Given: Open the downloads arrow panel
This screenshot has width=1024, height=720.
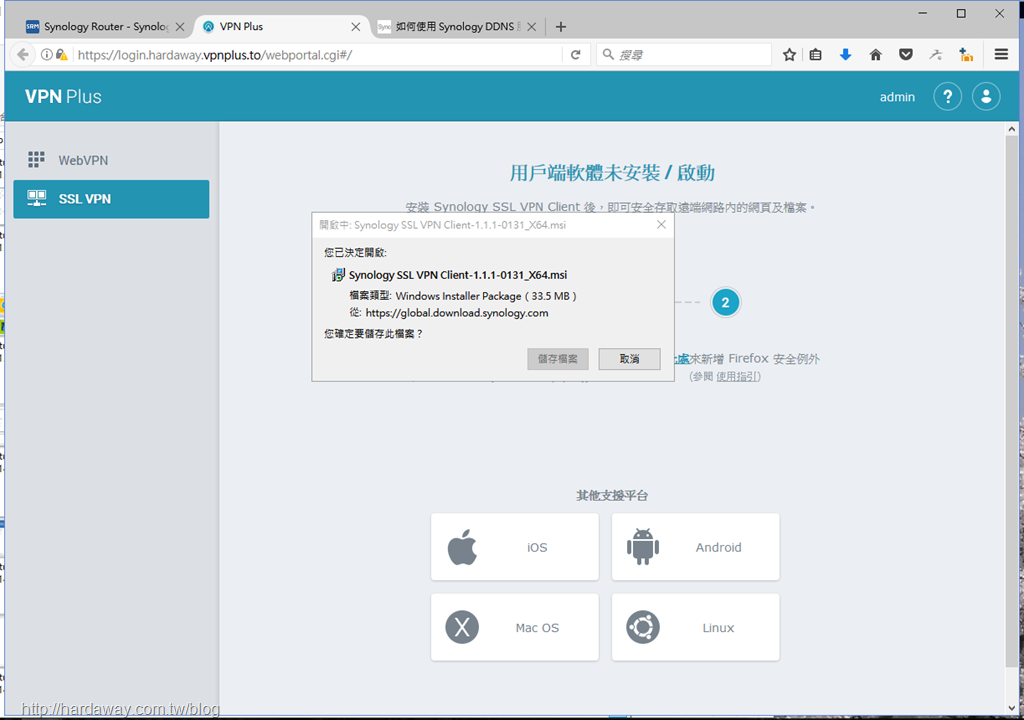Looking at the screenshot, I should (x=846, y=55).
